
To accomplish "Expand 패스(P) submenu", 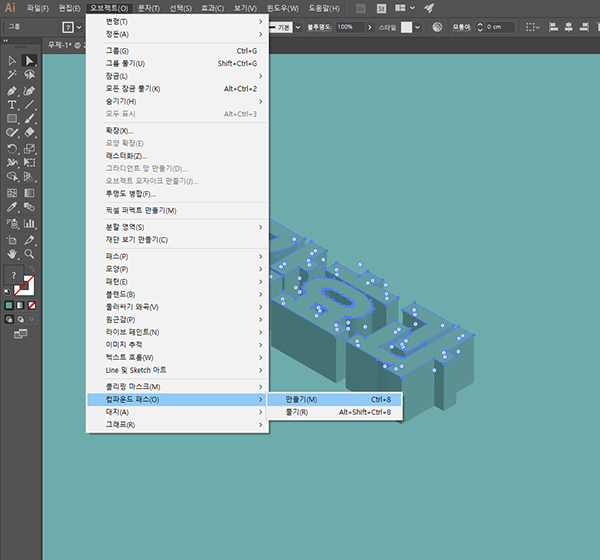I will coord(178,256).
